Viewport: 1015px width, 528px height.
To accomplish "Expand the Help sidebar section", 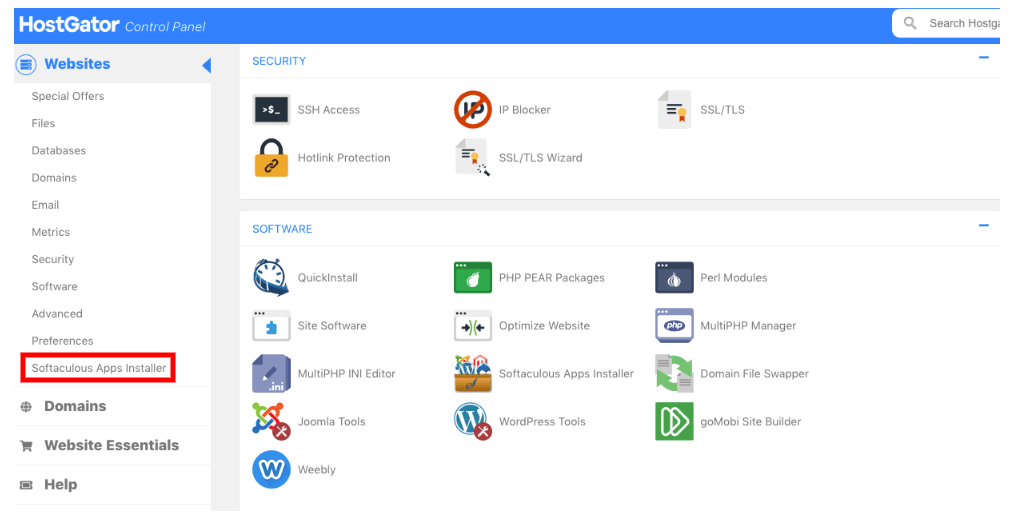I will [x=113, y=485].
